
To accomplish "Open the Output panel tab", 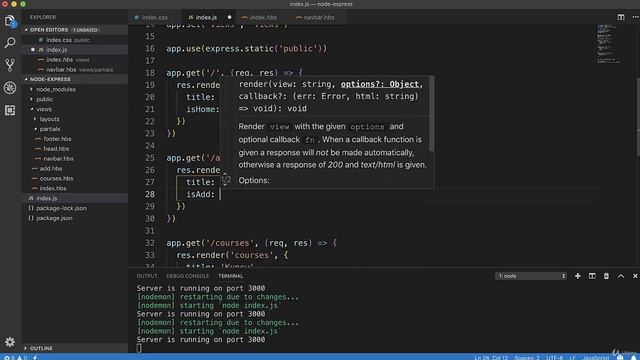I will [147, 276].
